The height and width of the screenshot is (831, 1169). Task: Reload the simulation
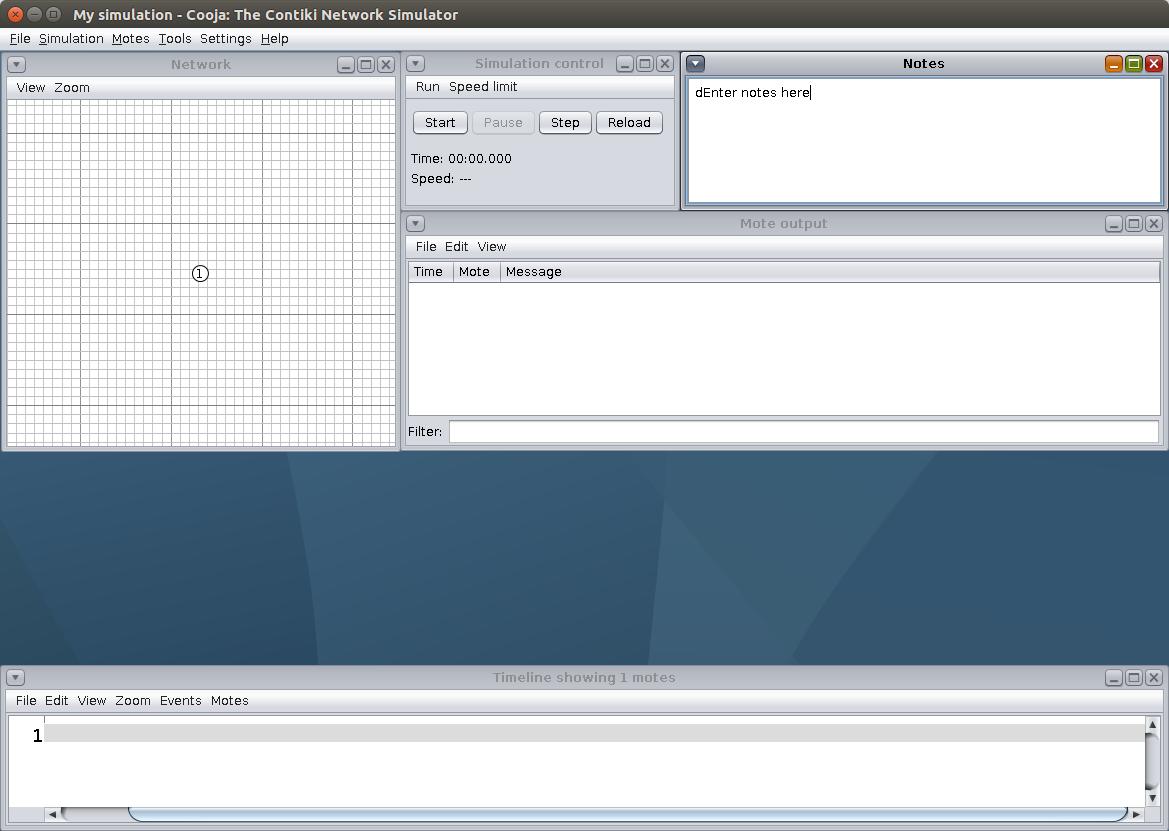[x=629, y=122]
